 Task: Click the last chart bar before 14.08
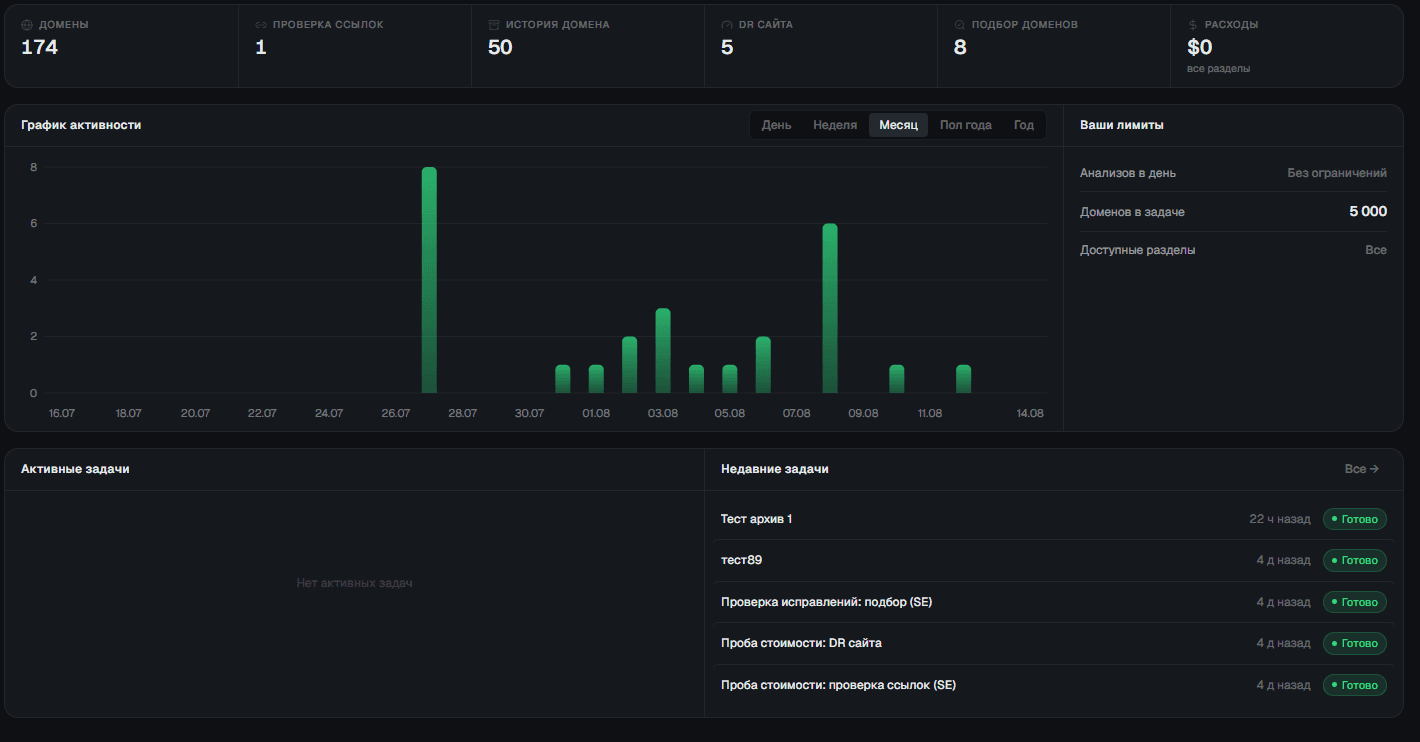click(964, 379)
